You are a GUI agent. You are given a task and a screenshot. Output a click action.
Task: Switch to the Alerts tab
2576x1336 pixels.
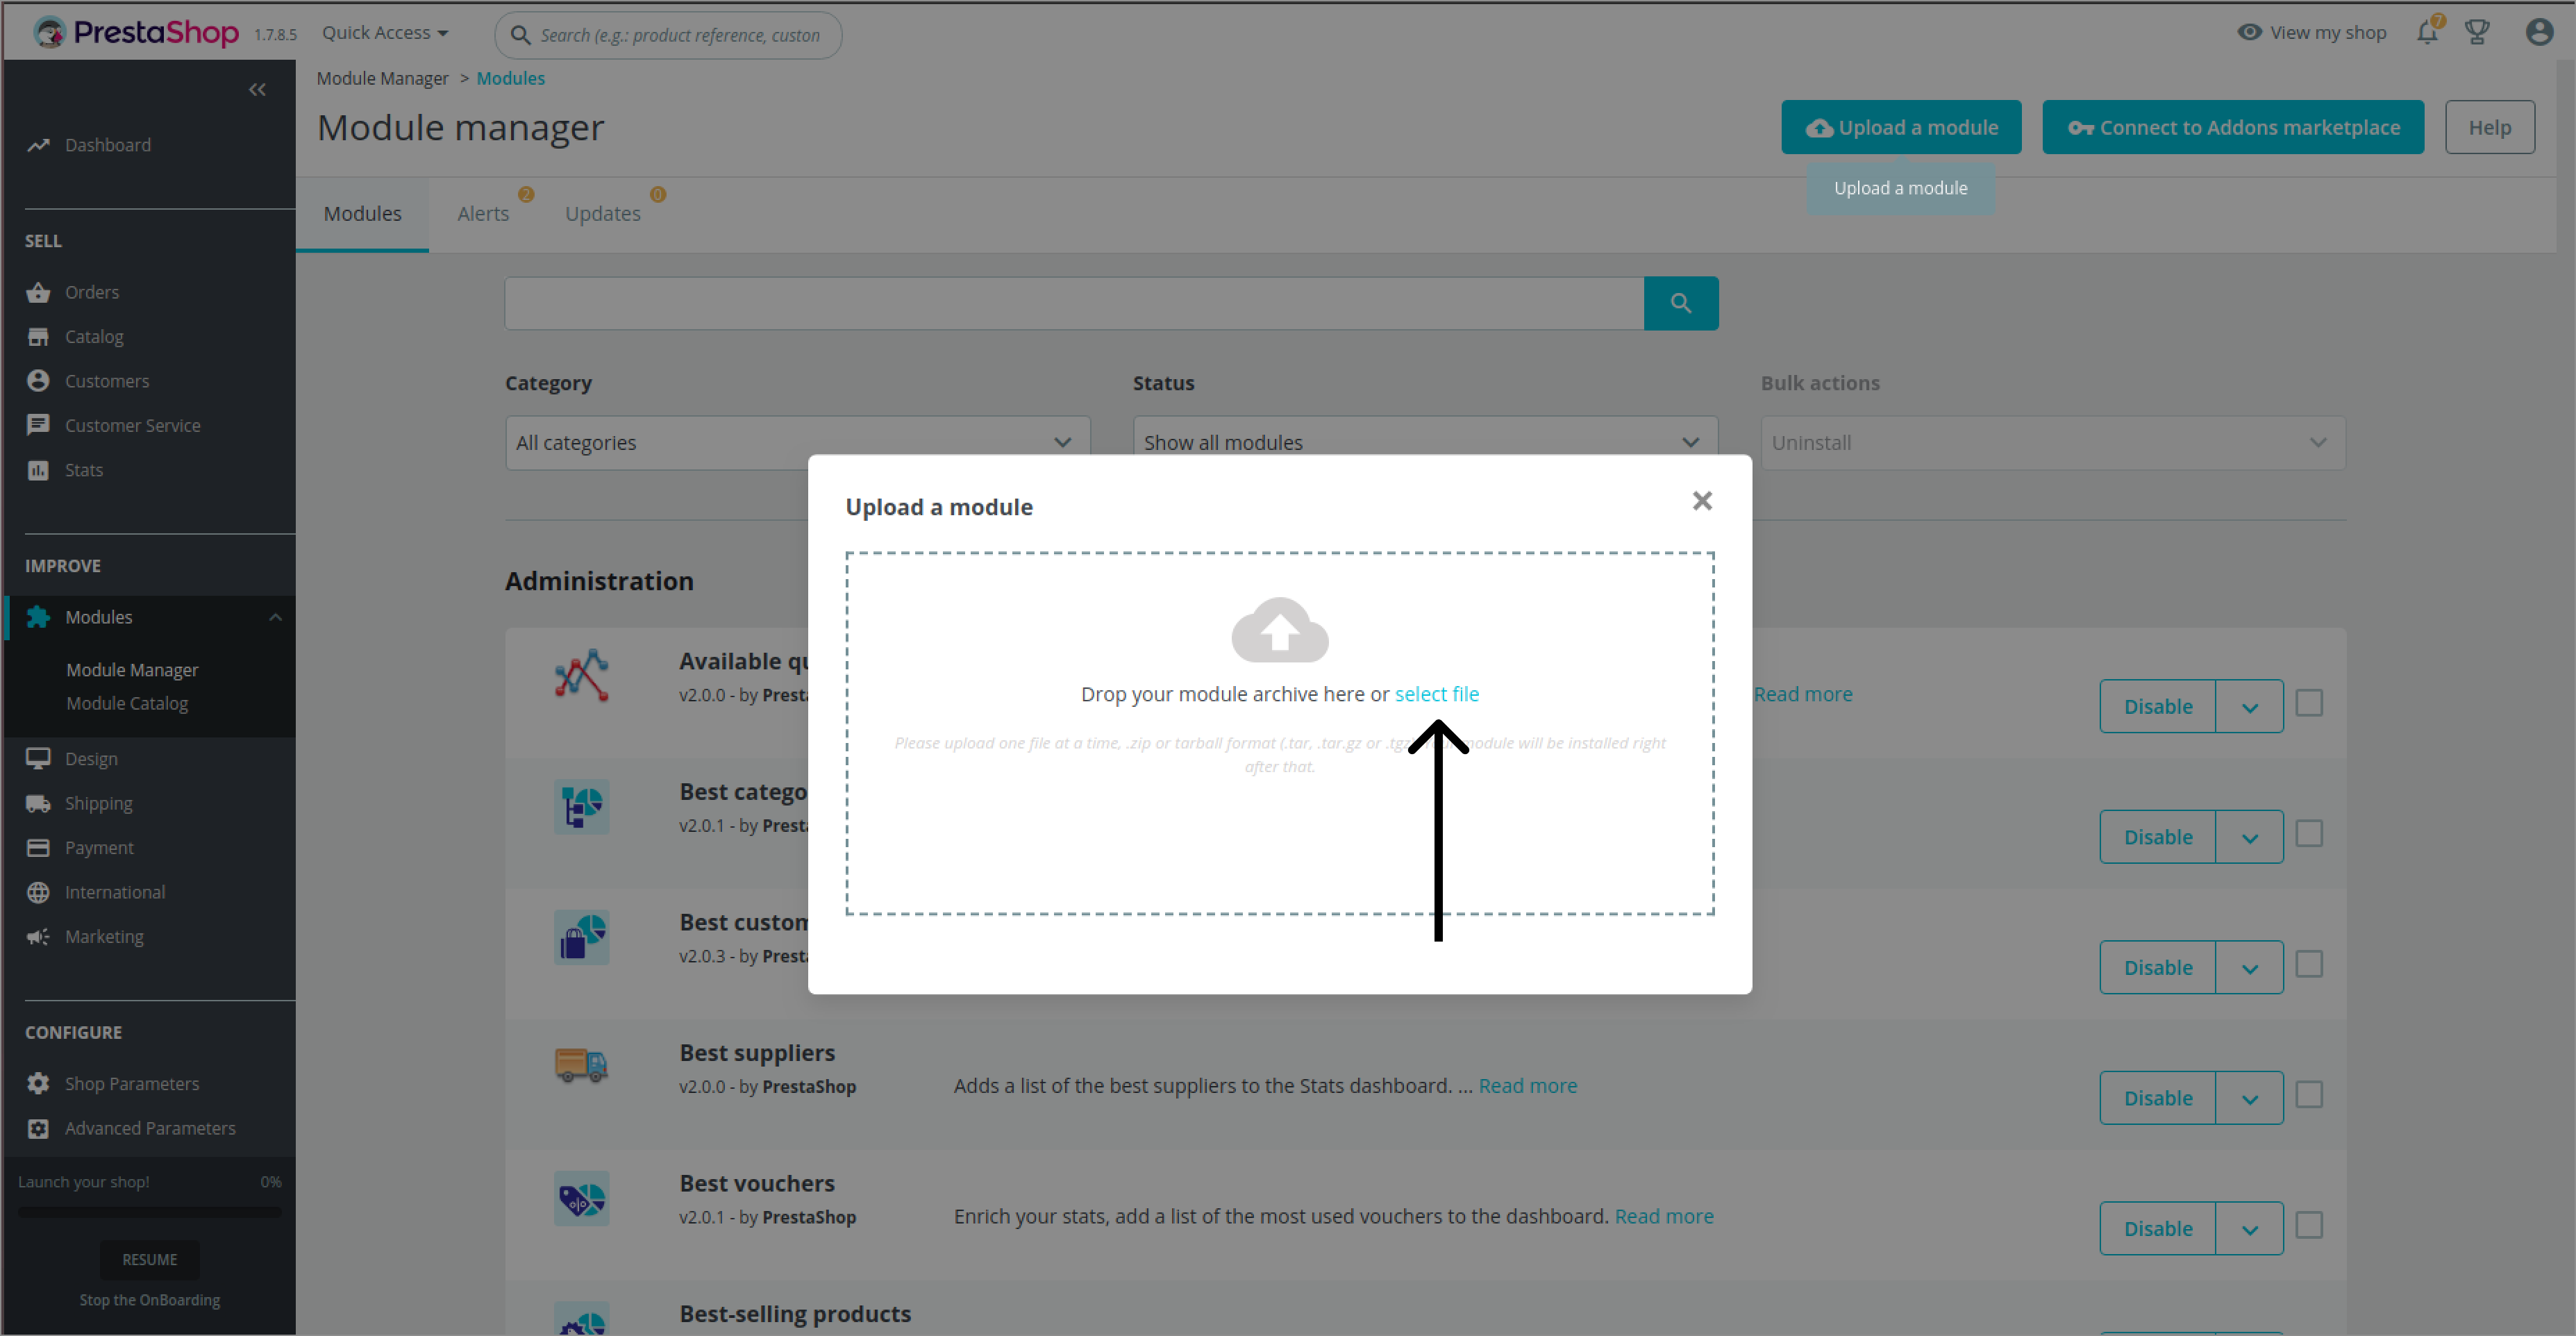click(483, 214)
